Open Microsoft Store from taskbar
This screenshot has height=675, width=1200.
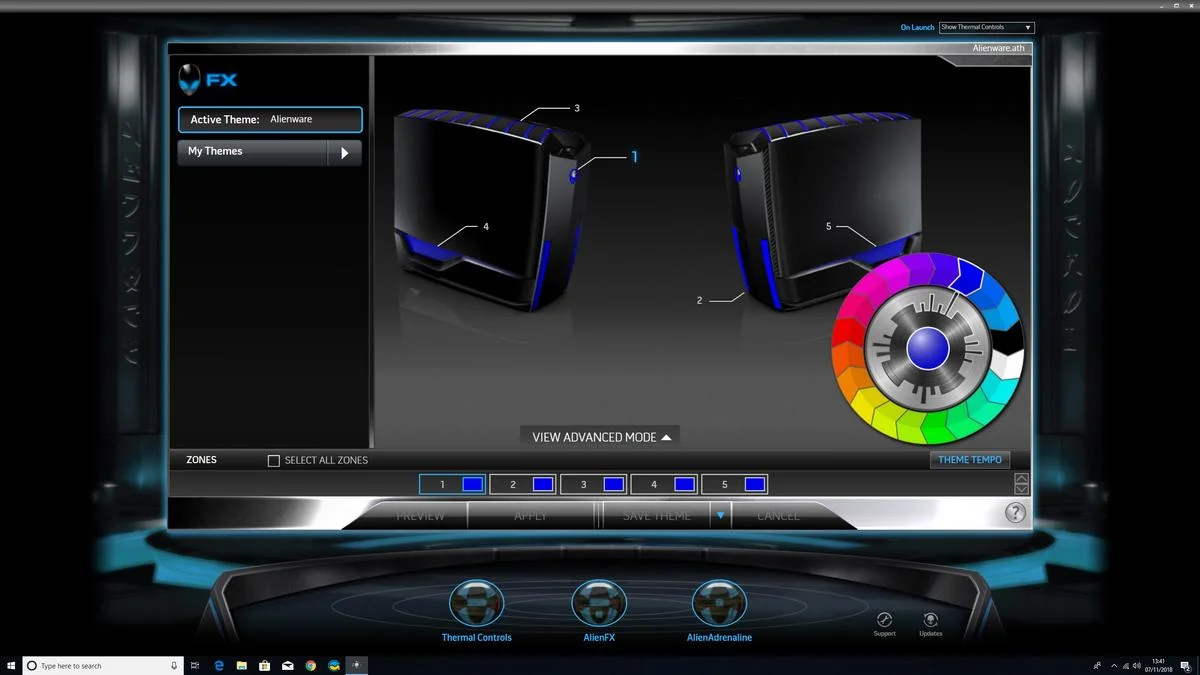265,665
